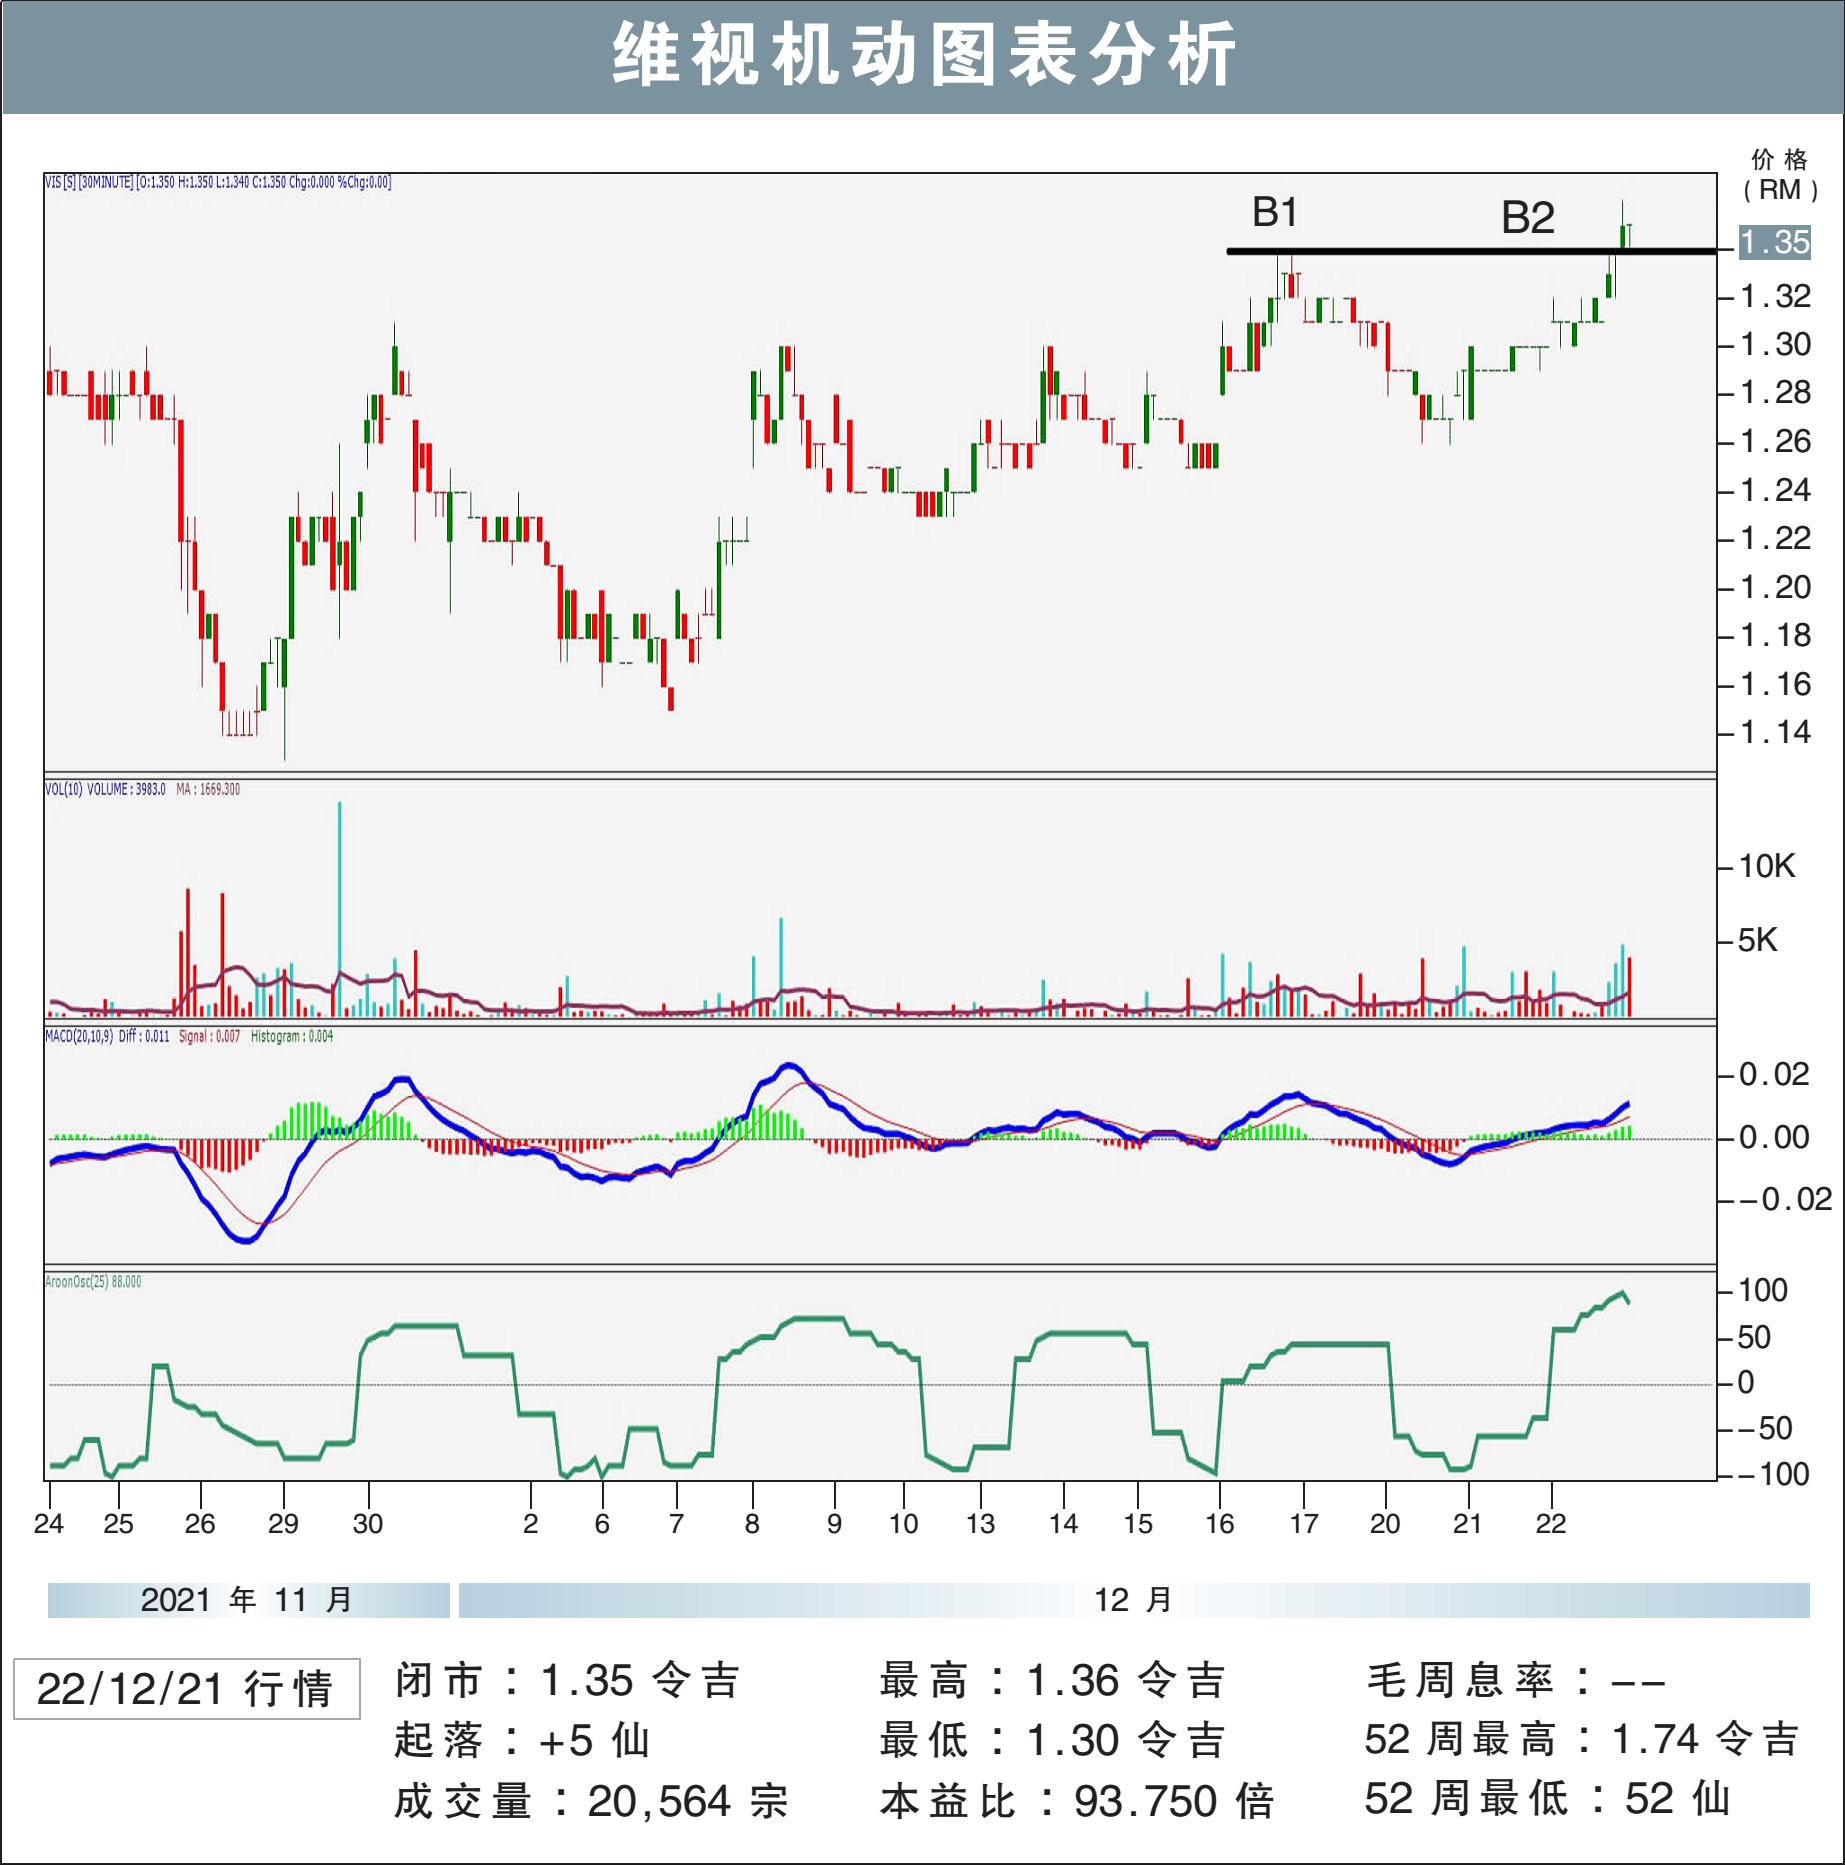Click the 52 周最高：1.74 令吉 text
This screenshot has width=1845, height=1866.
(1582, 1739)
